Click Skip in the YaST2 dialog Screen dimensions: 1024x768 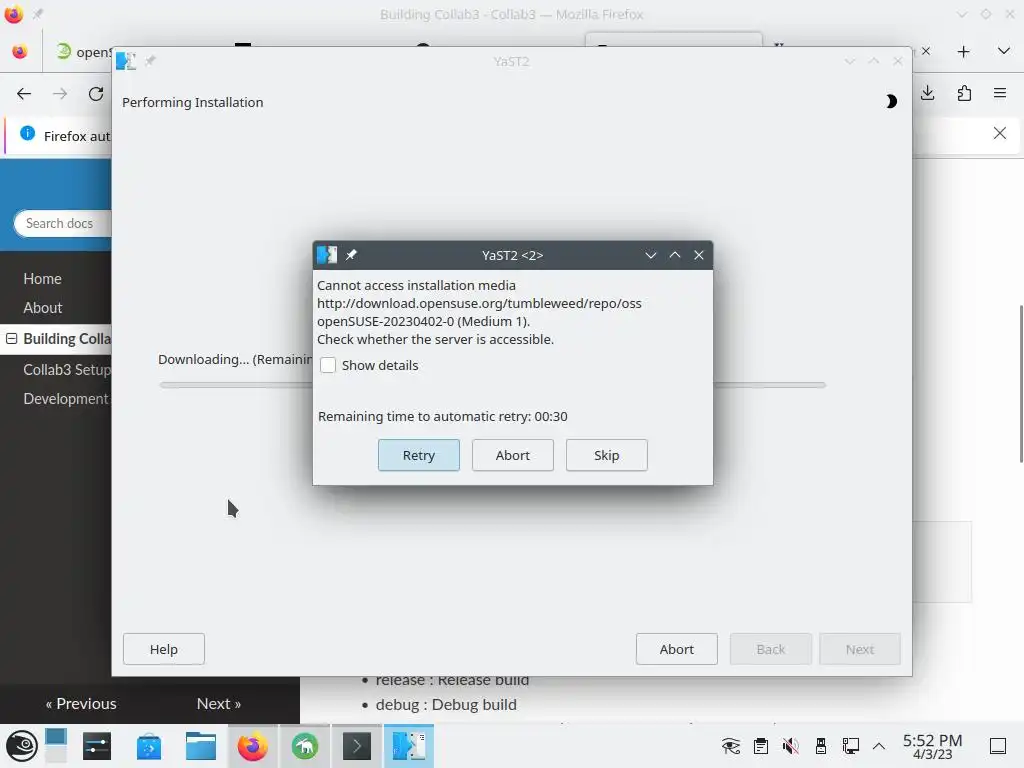tap(607, 455)
